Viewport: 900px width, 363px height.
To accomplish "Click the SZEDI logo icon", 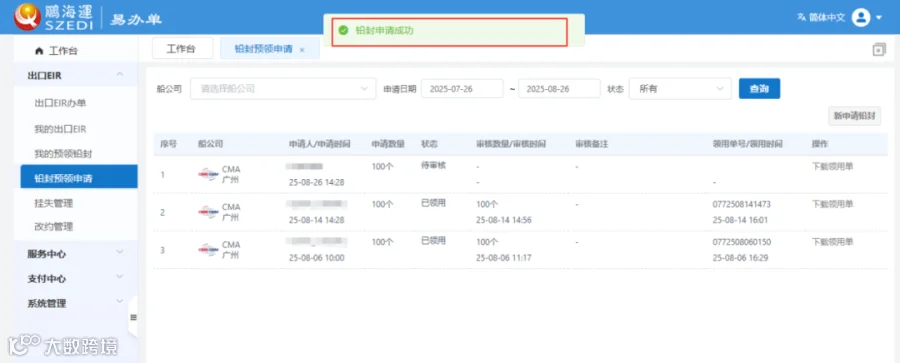I will point(27,16).
